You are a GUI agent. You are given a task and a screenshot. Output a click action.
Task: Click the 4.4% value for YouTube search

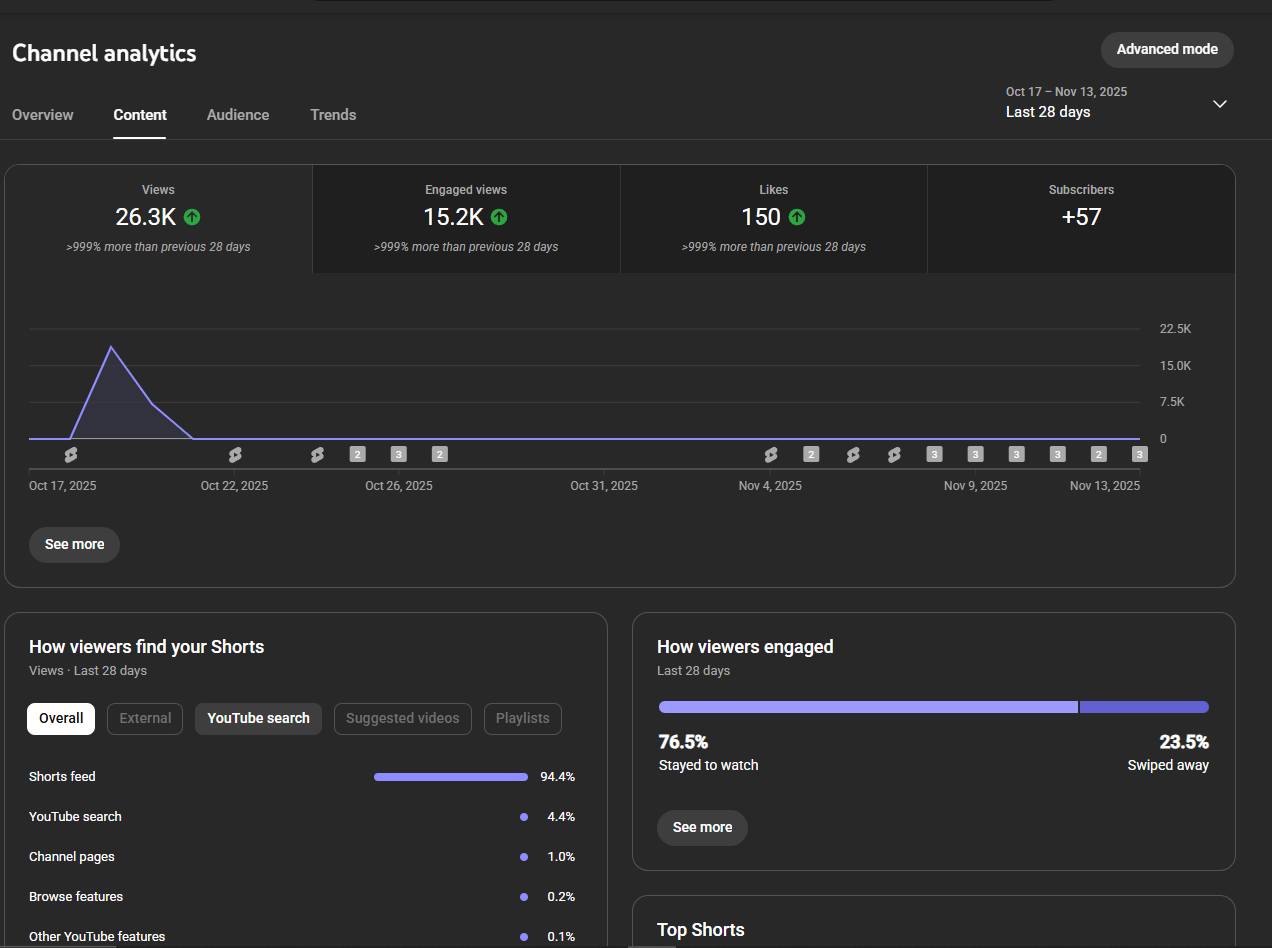[561, 817]
